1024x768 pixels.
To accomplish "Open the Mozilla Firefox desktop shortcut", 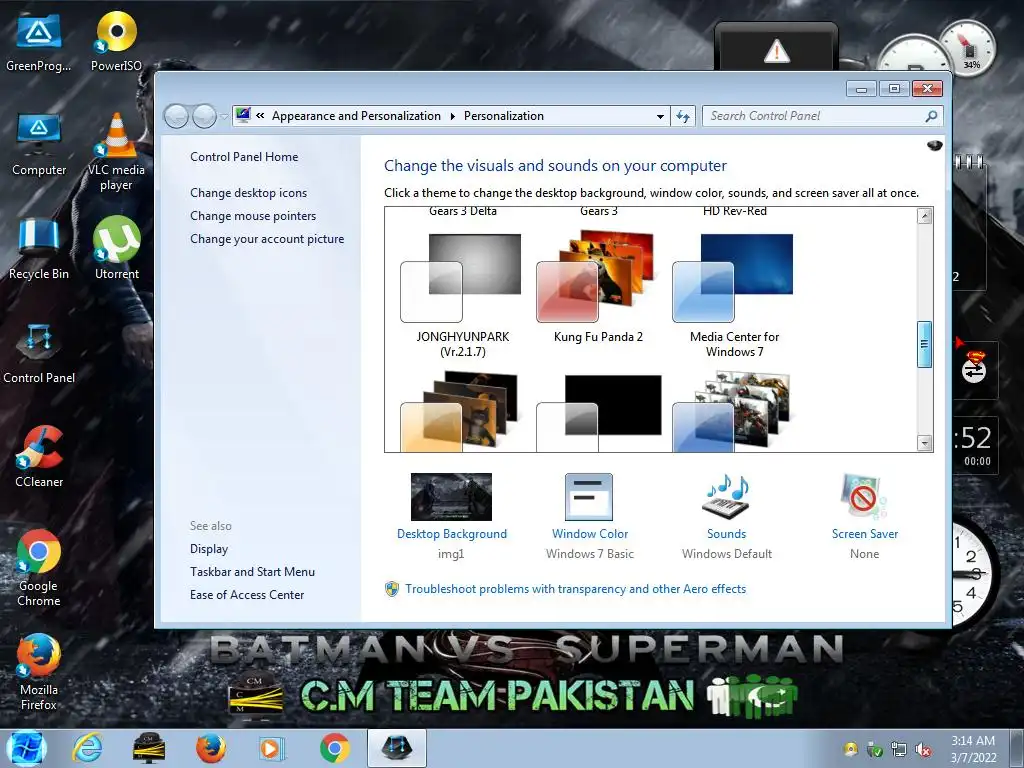I will [x=39, y=673].
